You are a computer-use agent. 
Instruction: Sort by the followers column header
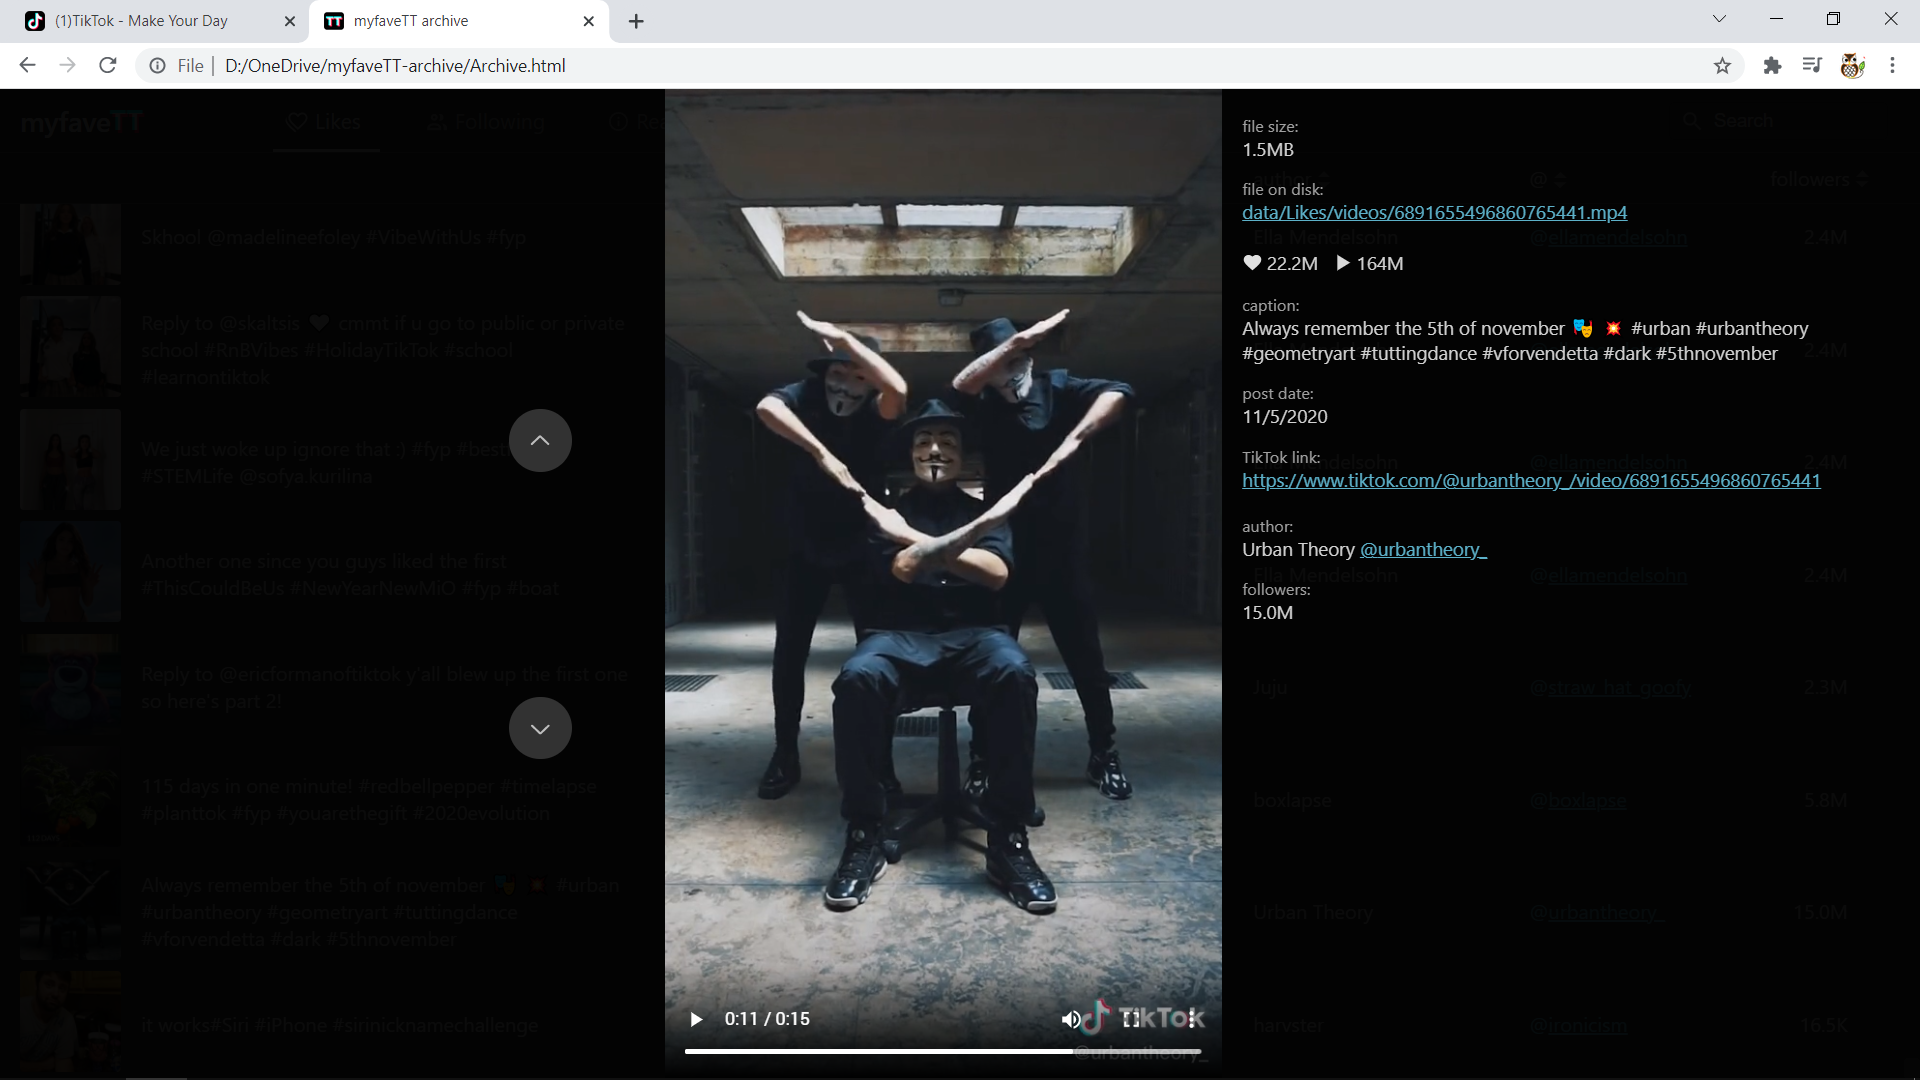click(1818, 180)
